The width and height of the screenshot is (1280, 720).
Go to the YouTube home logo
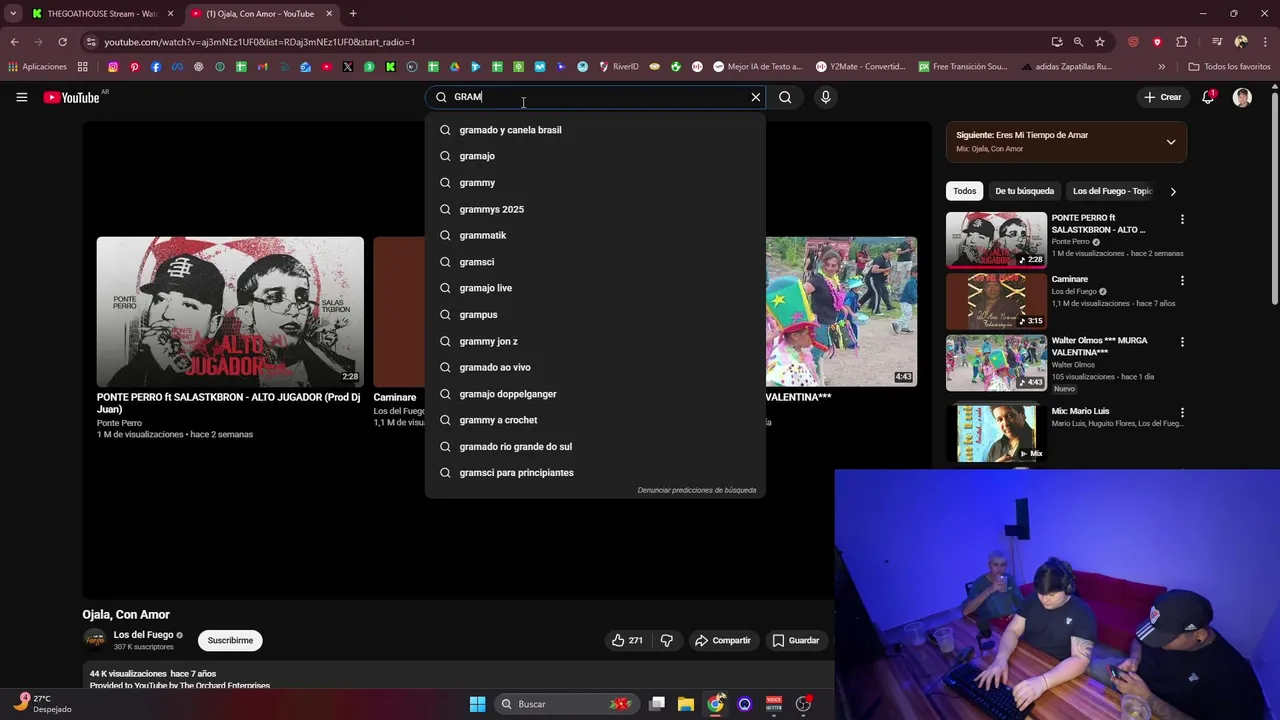71,97
